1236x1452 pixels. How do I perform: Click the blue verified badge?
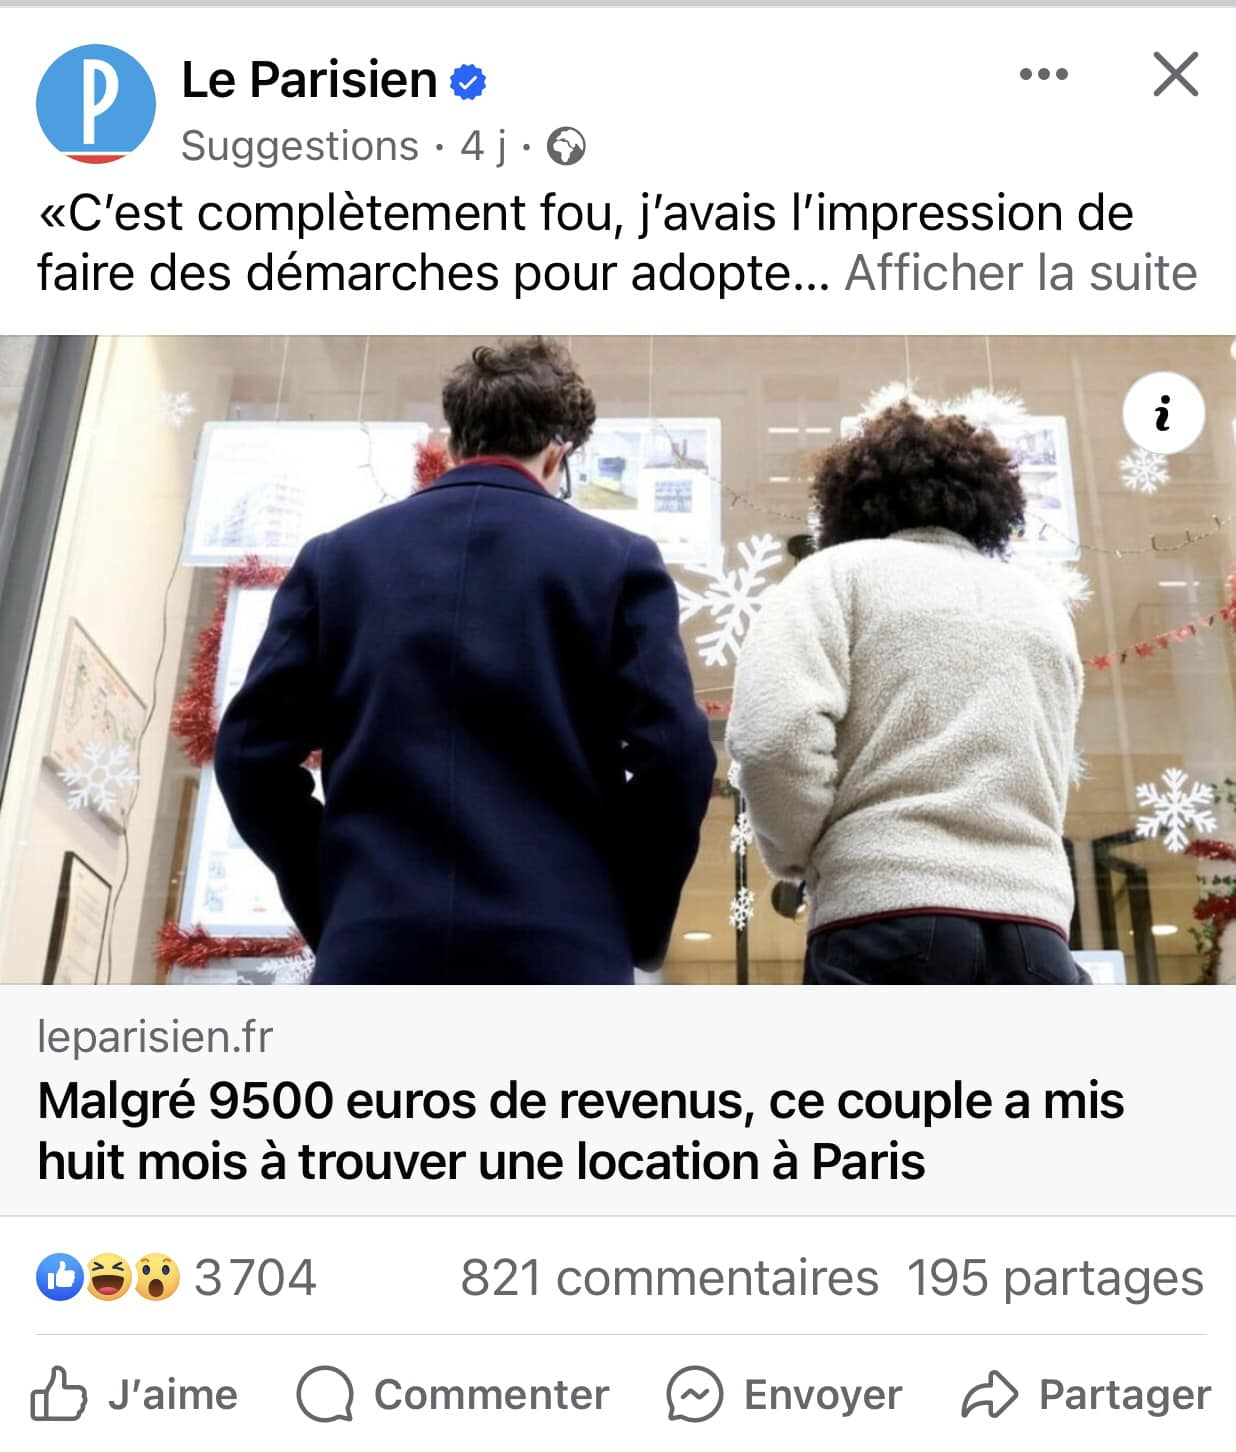pyautogui.click(x=468, y=81)
